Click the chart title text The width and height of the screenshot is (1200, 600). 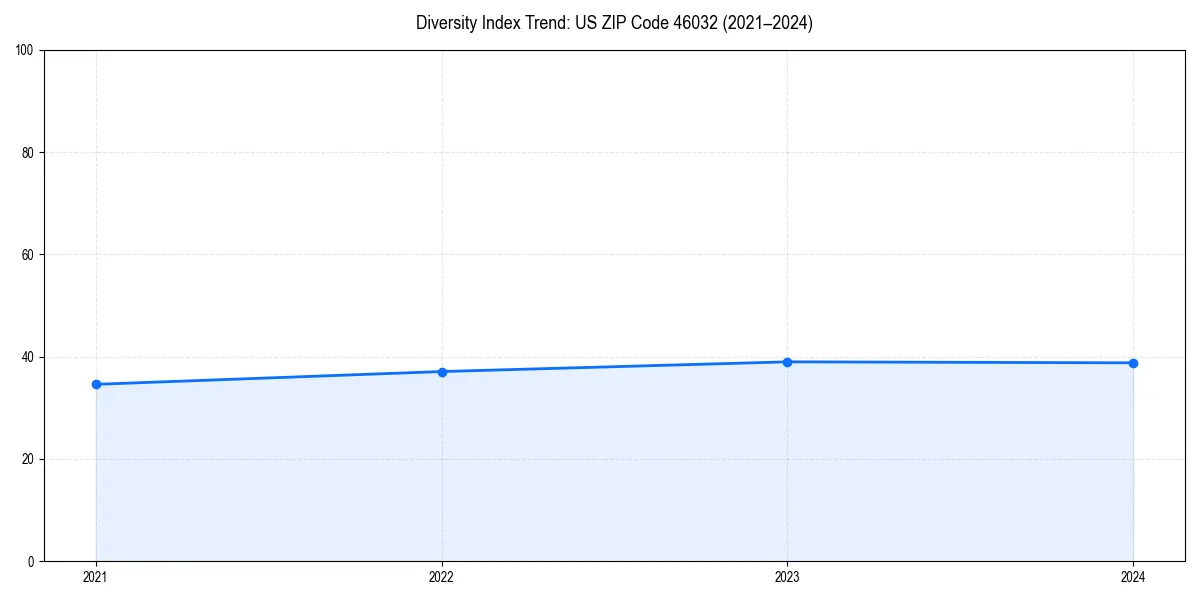click(x=614, y=23)
